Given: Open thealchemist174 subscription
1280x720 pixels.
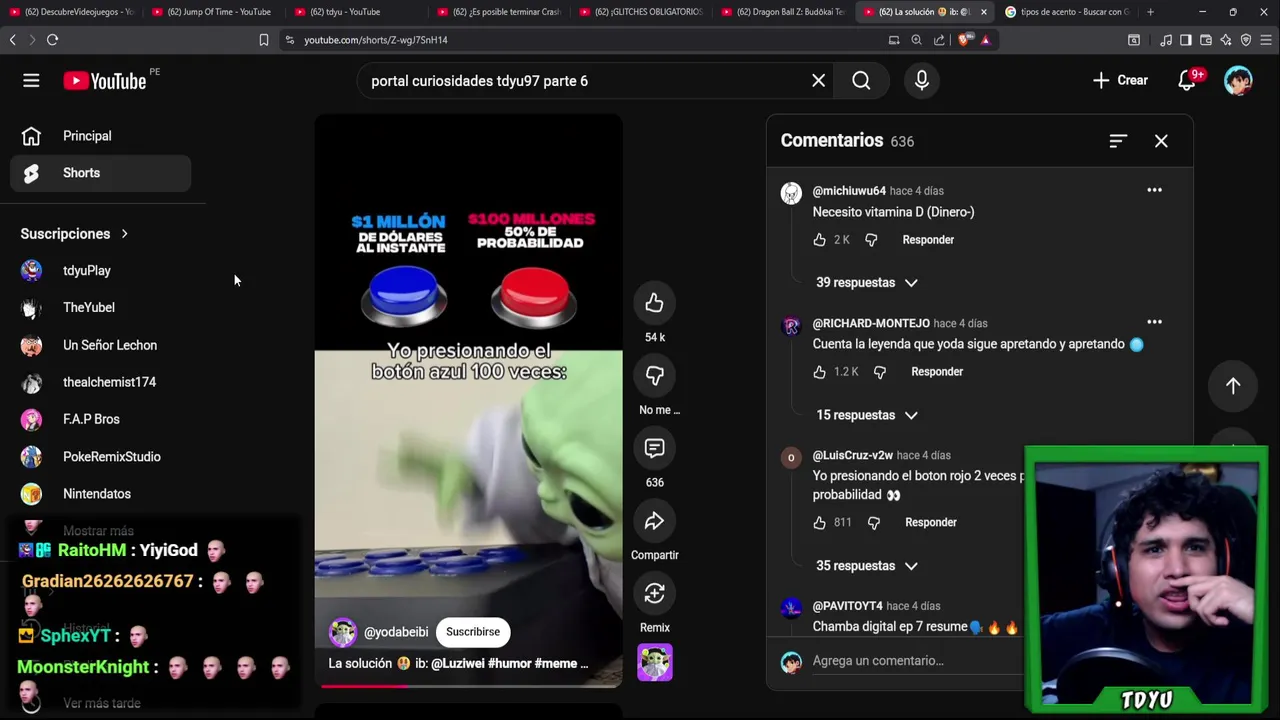Looking at the screenshot, I should tap(100, 382).
